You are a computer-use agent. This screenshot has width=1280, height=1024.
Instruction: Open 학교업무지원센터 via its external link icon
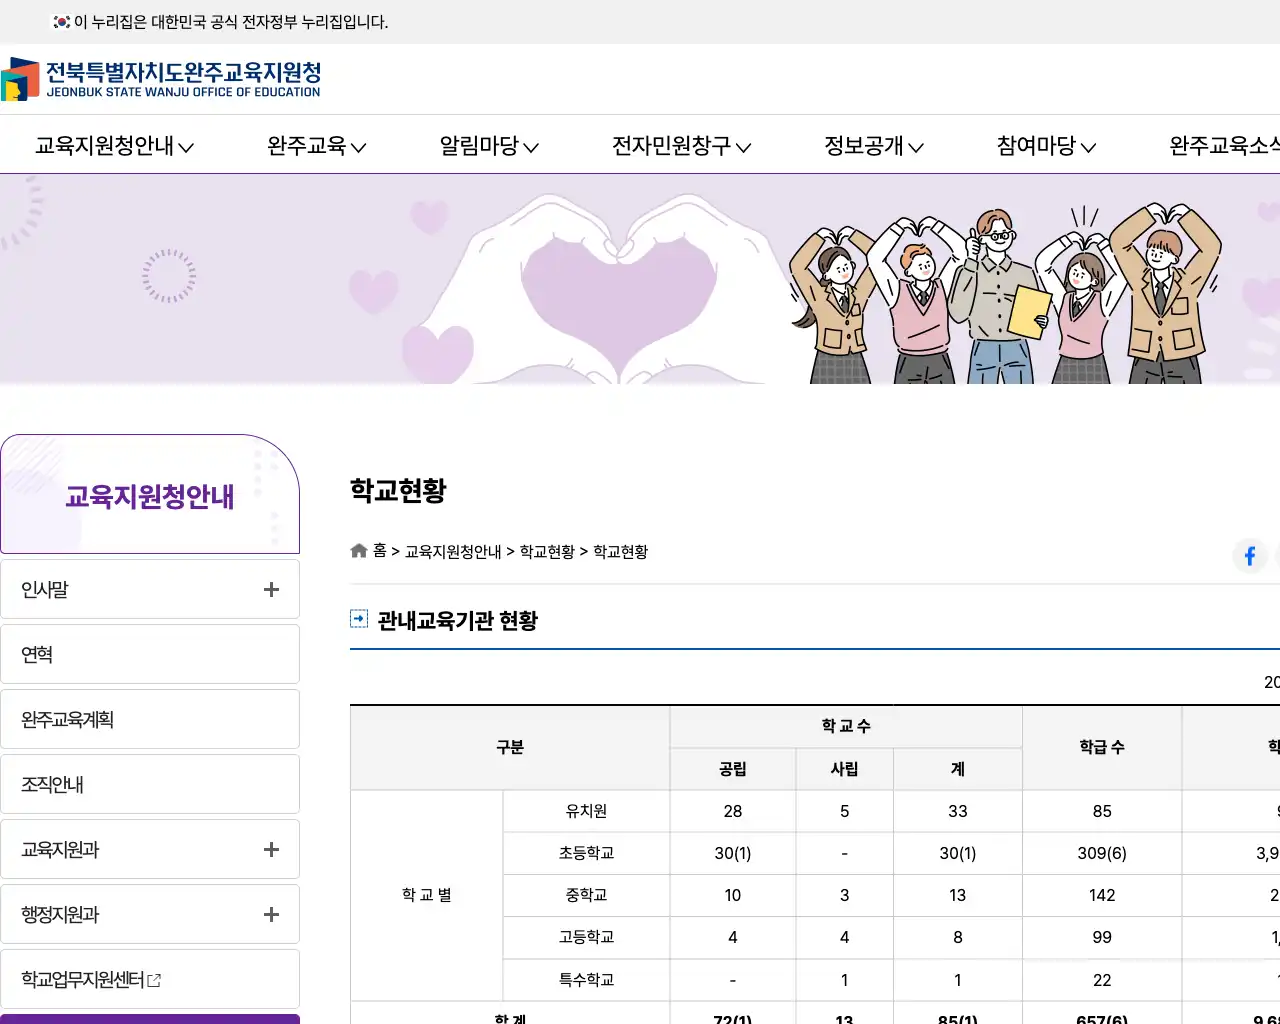(x=153, y=978)
